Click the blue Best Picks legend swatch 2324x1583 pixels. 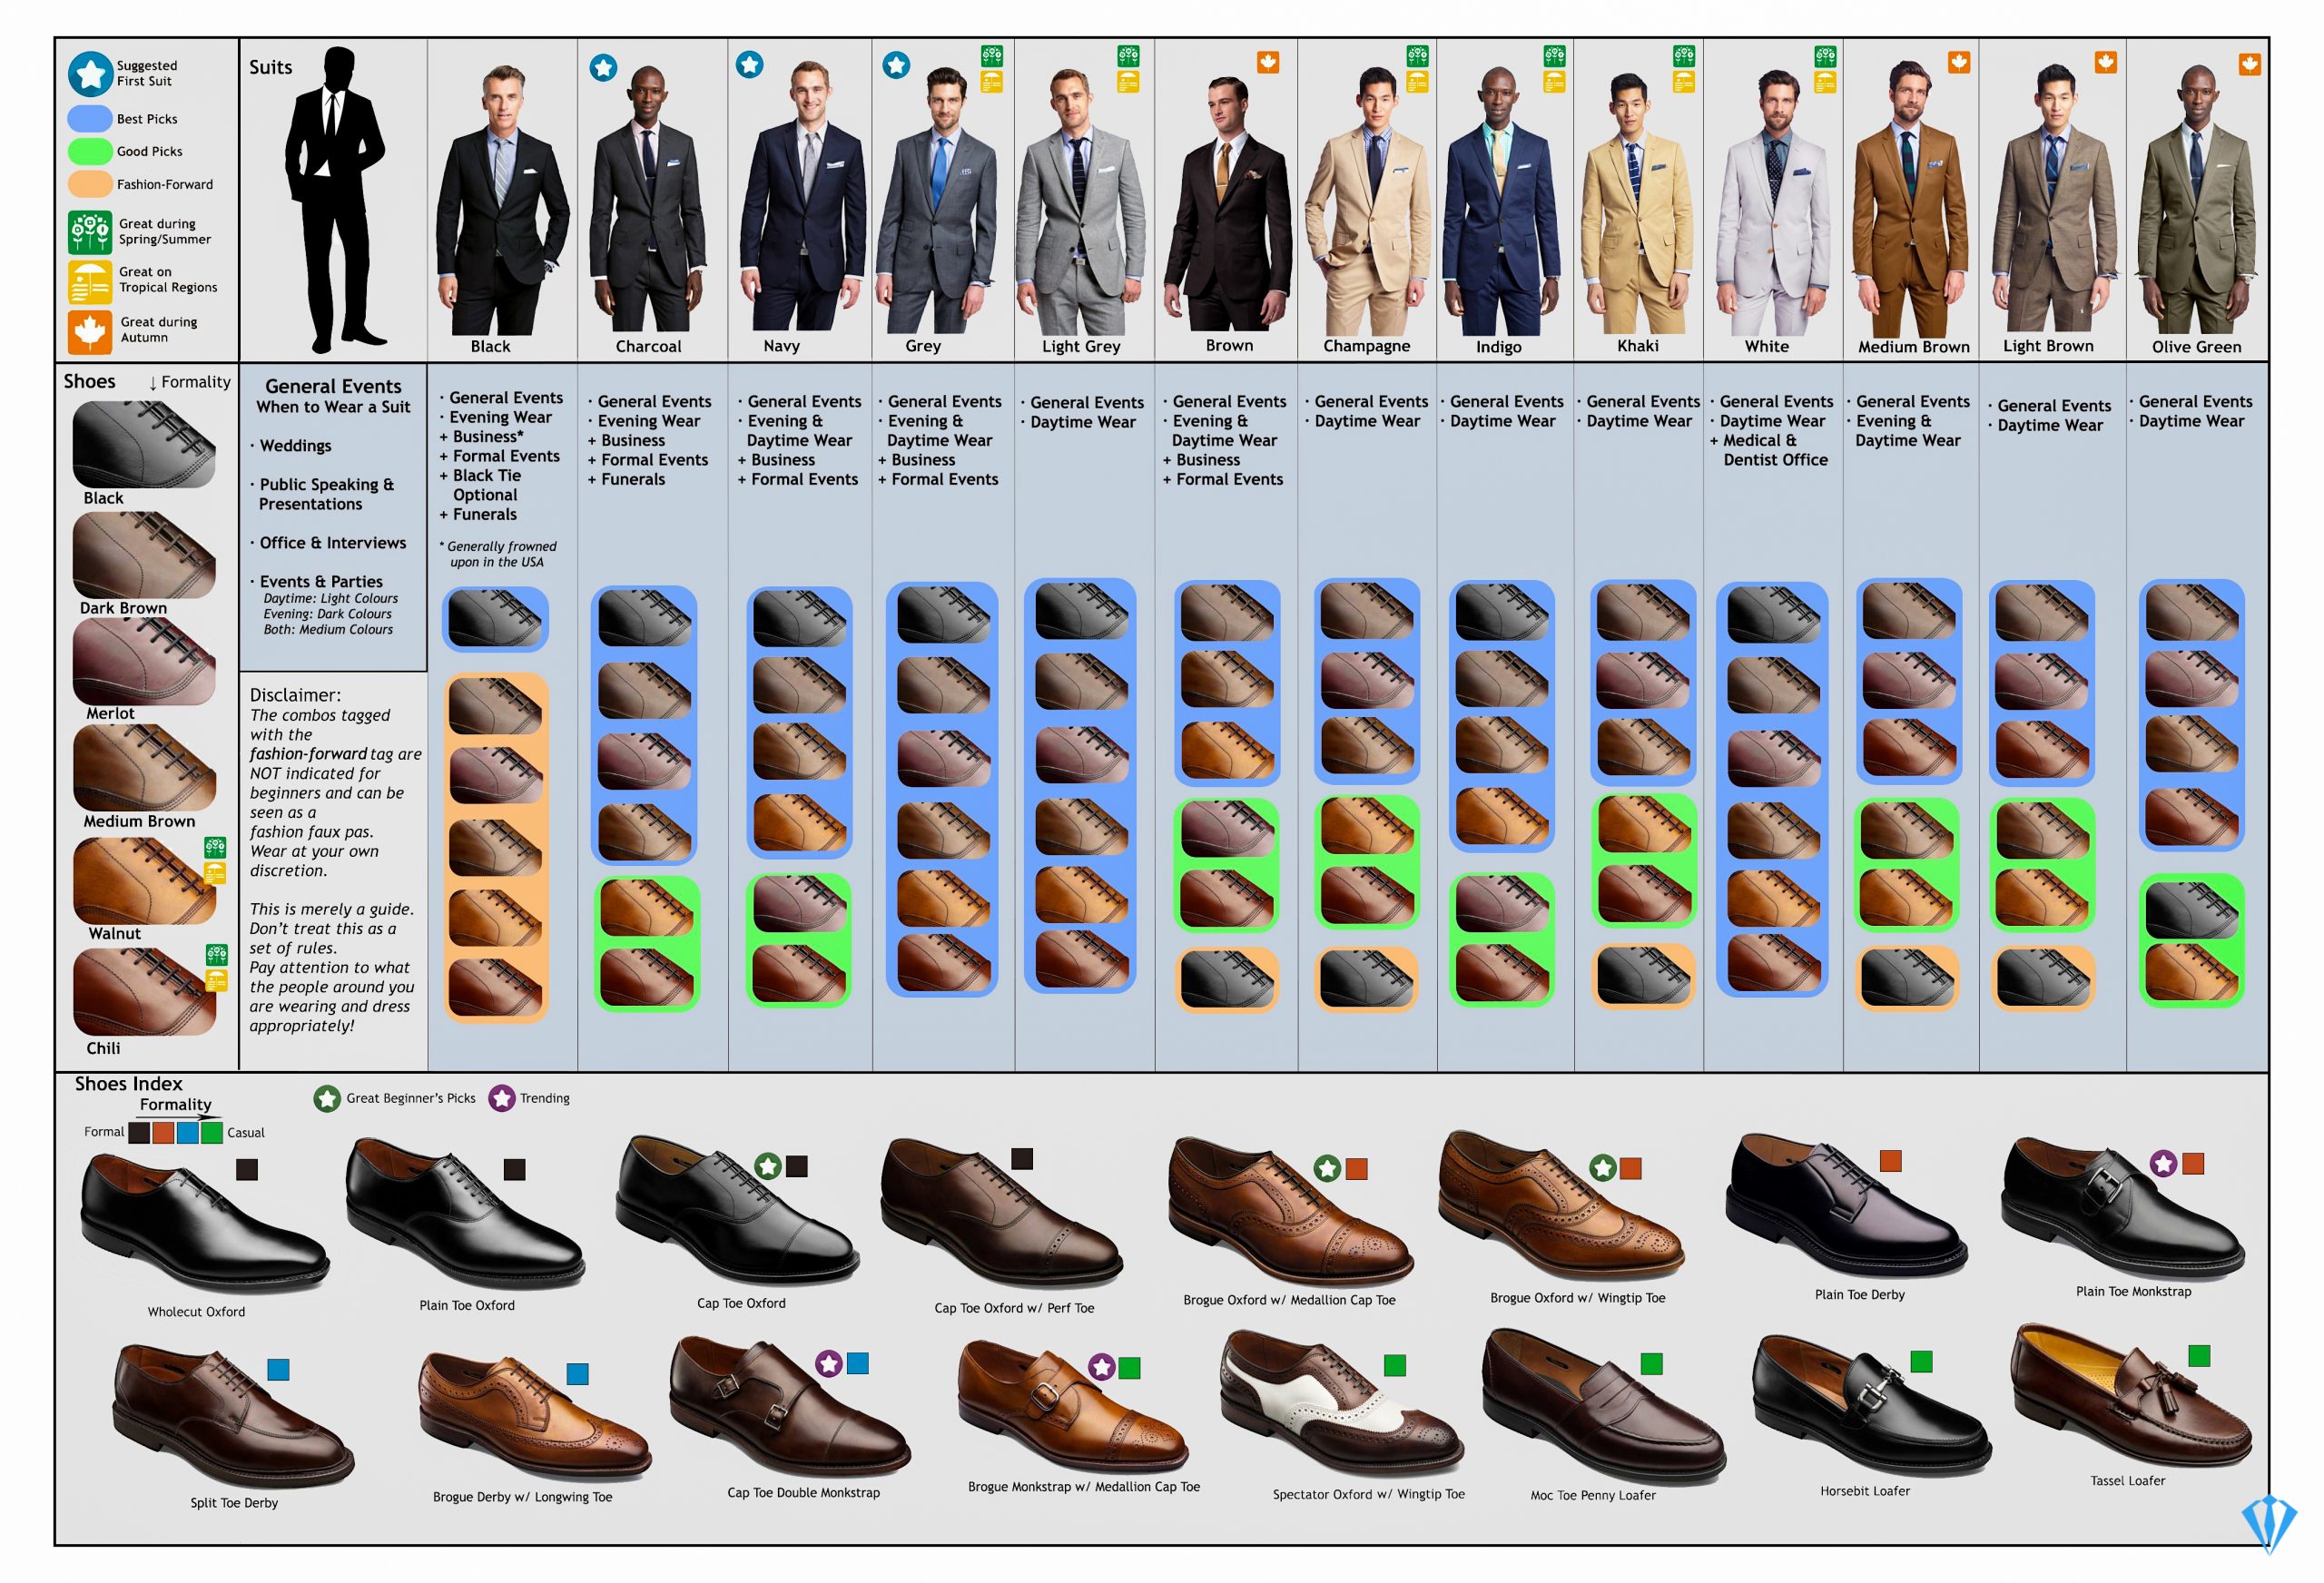click(90, 118)
